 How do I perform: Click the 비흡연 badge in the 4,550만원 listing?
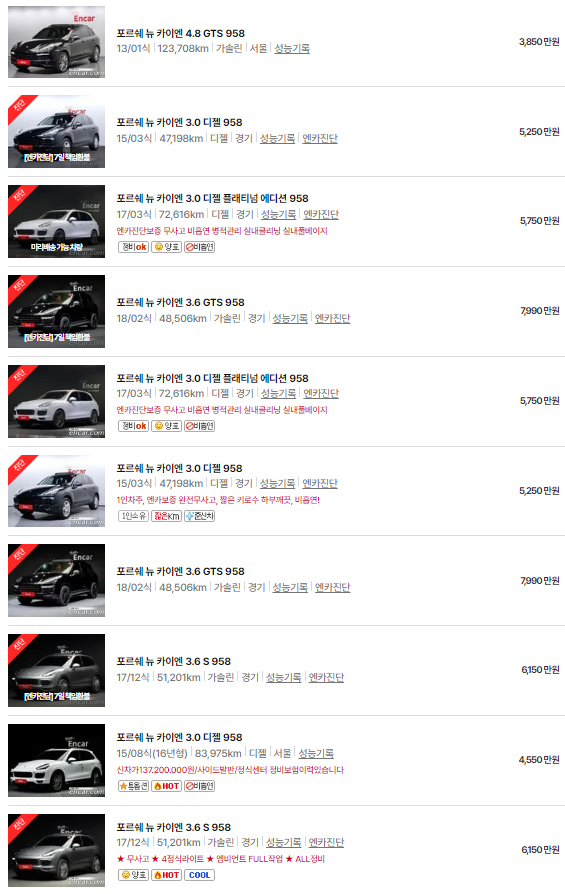200,786
